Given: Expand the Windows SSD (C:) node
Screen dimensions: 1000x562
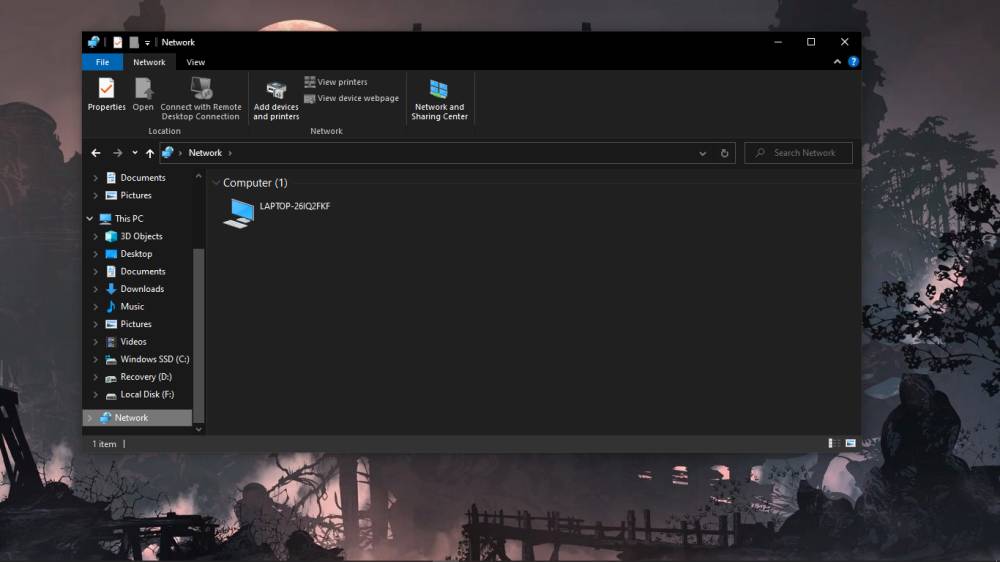Looking at the screenshot, I should coord(96,359).
